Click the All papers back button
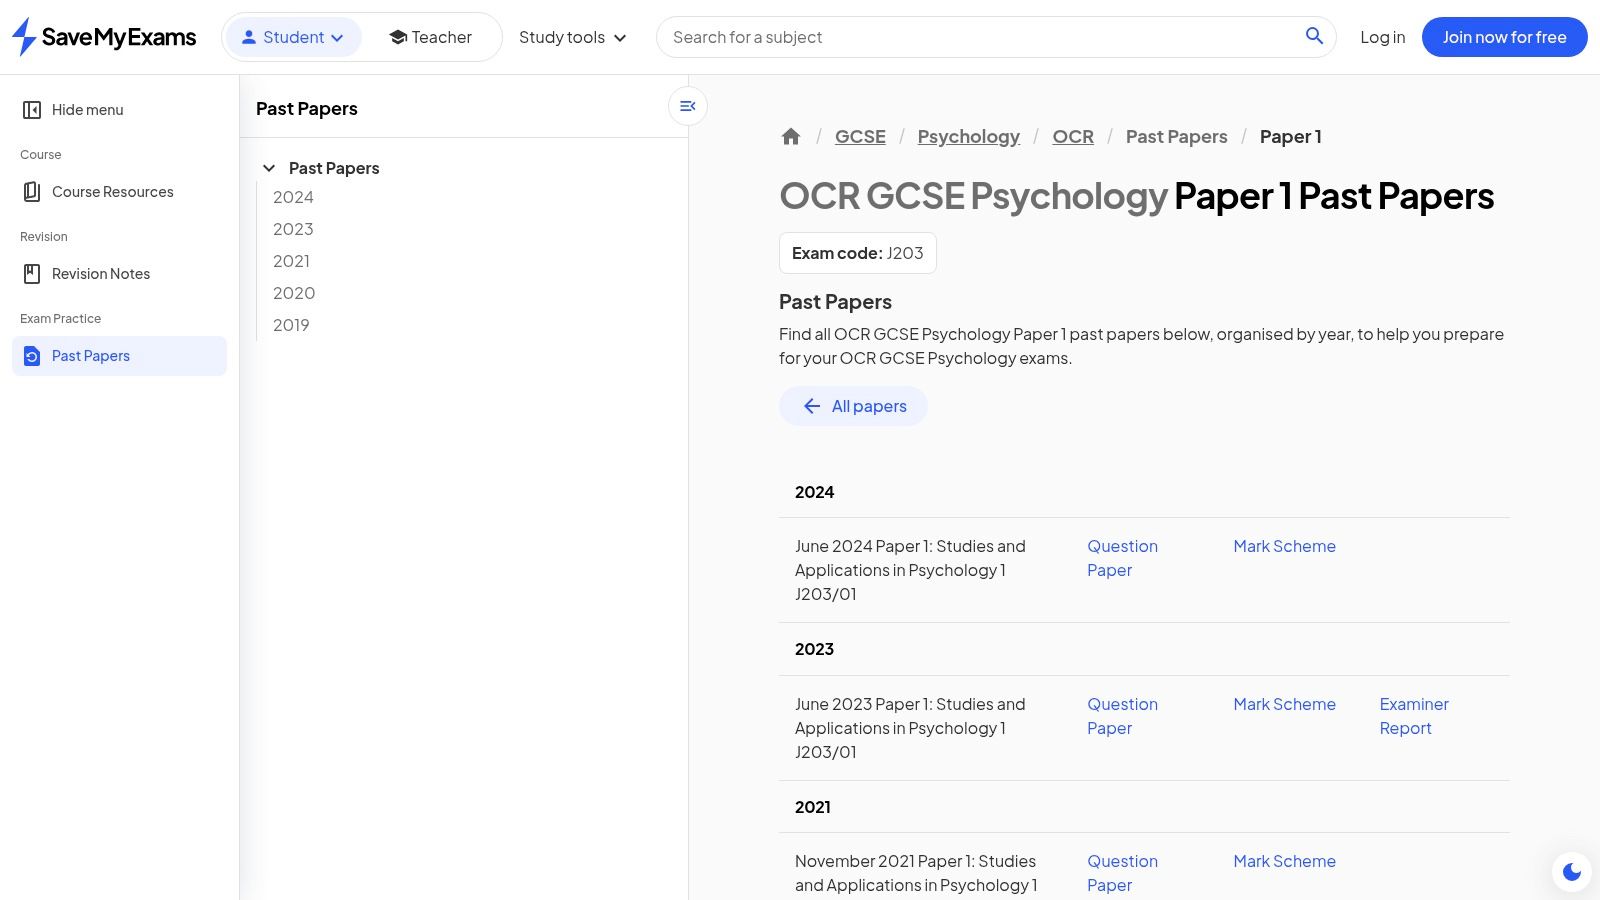This screenshot has height=900, width=1600. [853, 406]
